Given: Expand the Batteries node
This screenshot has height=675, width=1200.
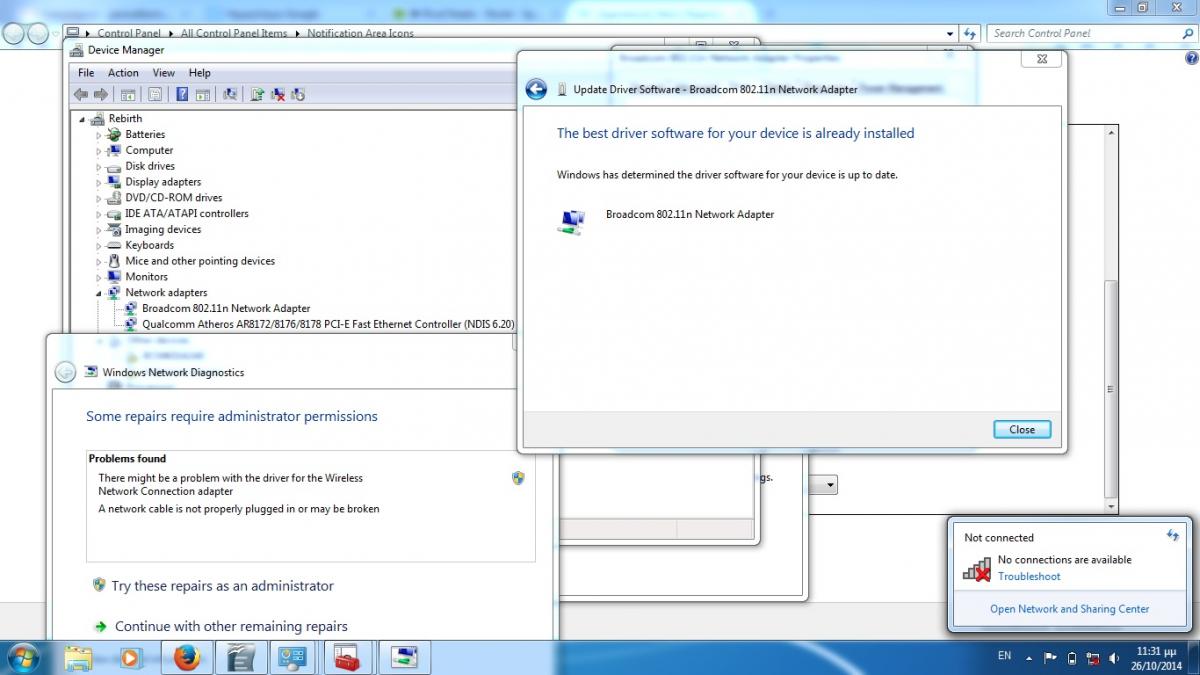Looking at the screenshot, I should pos(99,135).
